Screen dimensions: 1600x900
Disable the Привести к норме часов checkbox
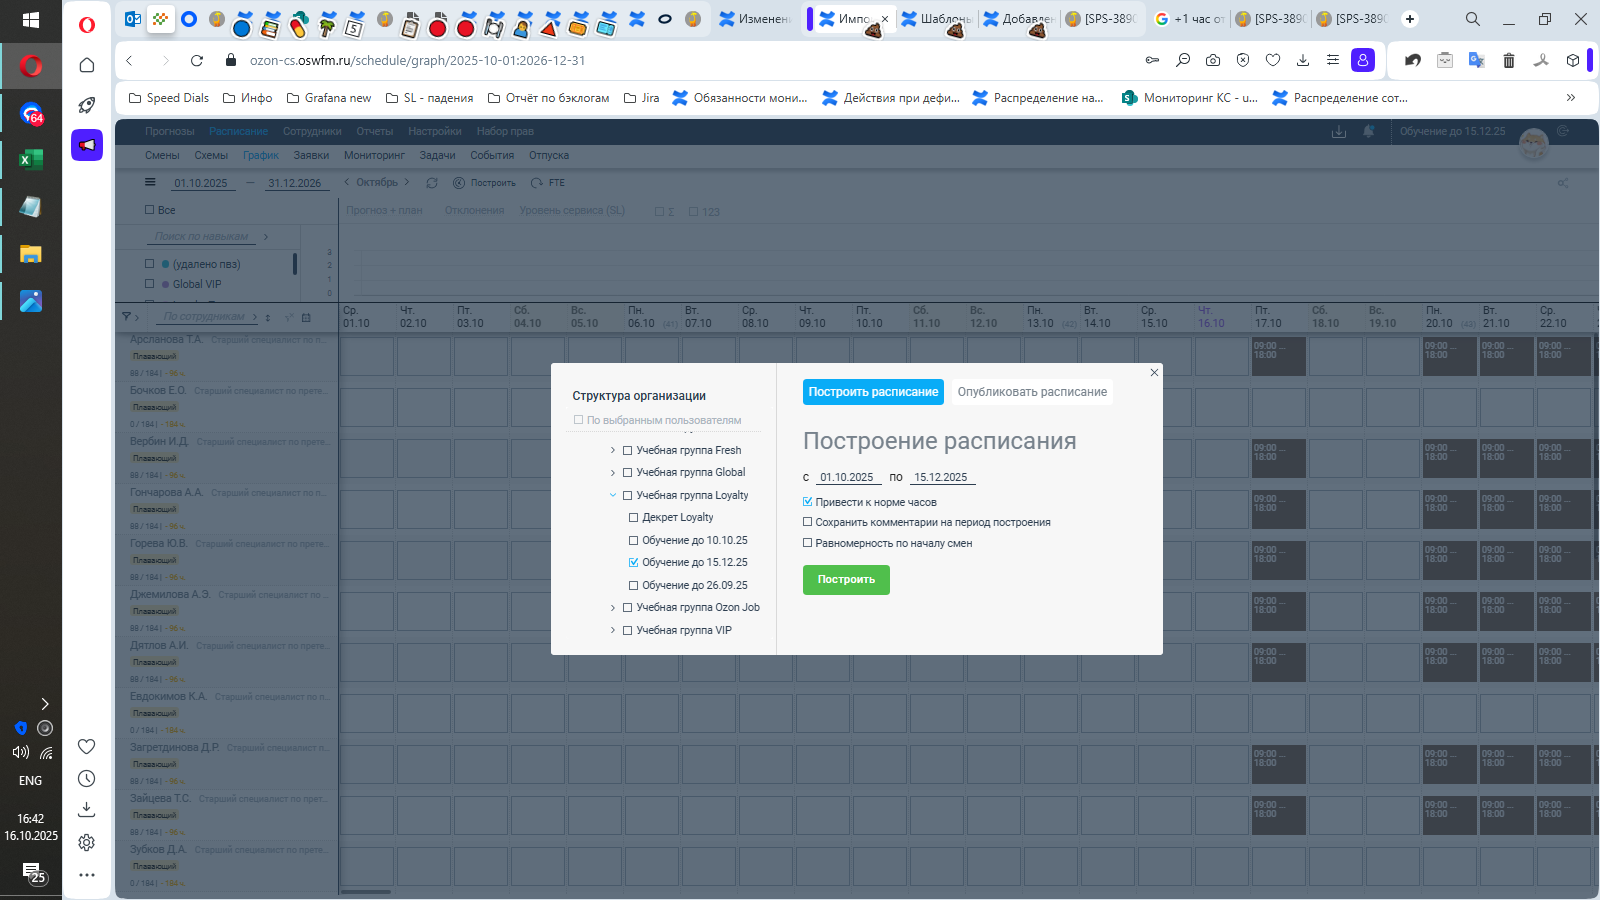click(808, 502)
